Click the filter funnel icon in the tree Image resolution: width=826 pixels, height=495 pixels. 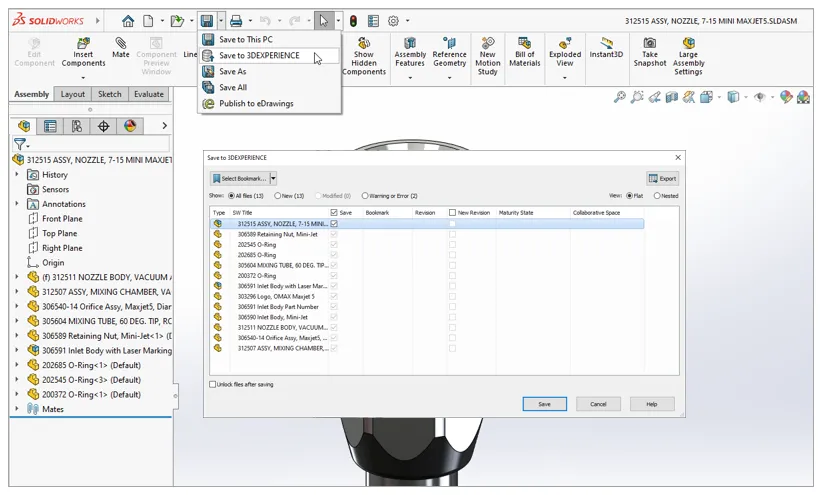pyautogui.click(x=20, y=144)
